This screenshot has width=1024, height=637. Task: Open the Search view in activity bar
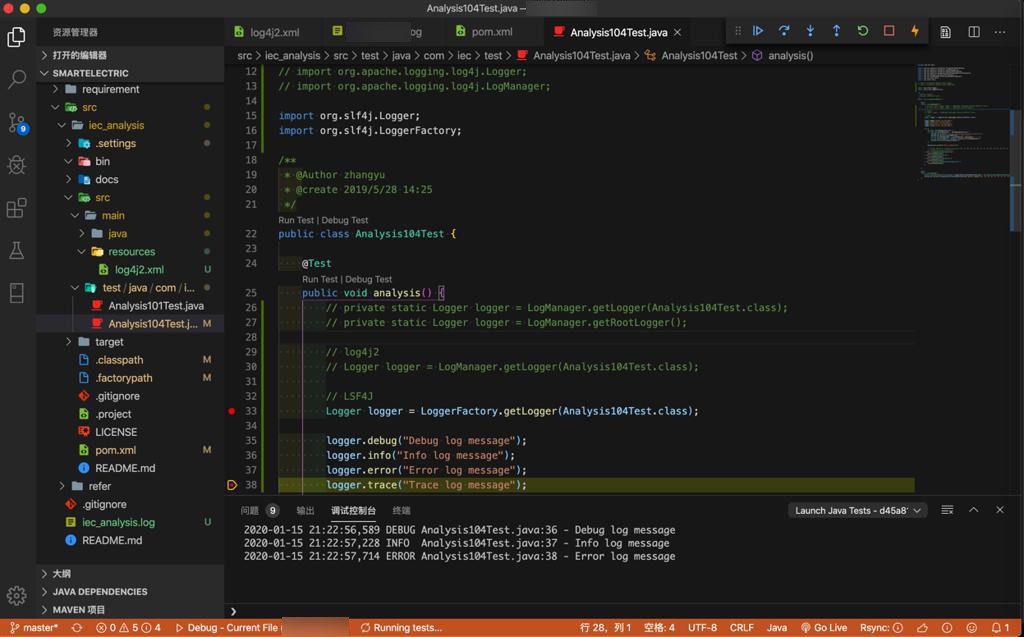click(x=17, y=80)
